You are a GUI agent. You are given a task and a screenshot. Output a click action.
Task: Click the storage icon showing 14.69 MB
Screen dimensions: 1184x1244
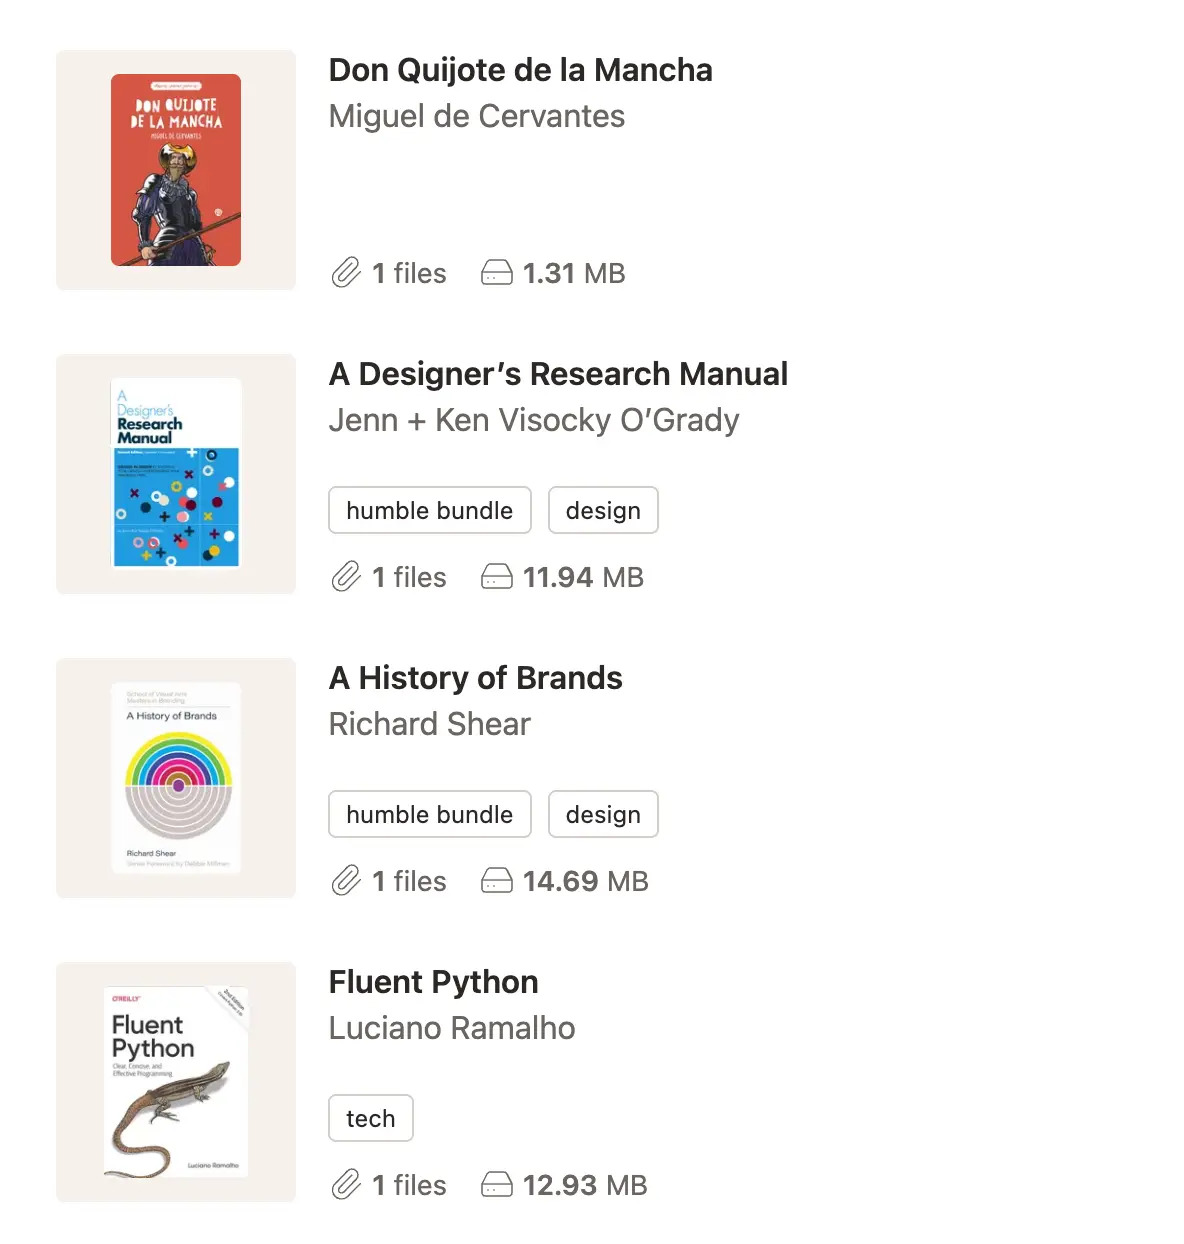496,880
